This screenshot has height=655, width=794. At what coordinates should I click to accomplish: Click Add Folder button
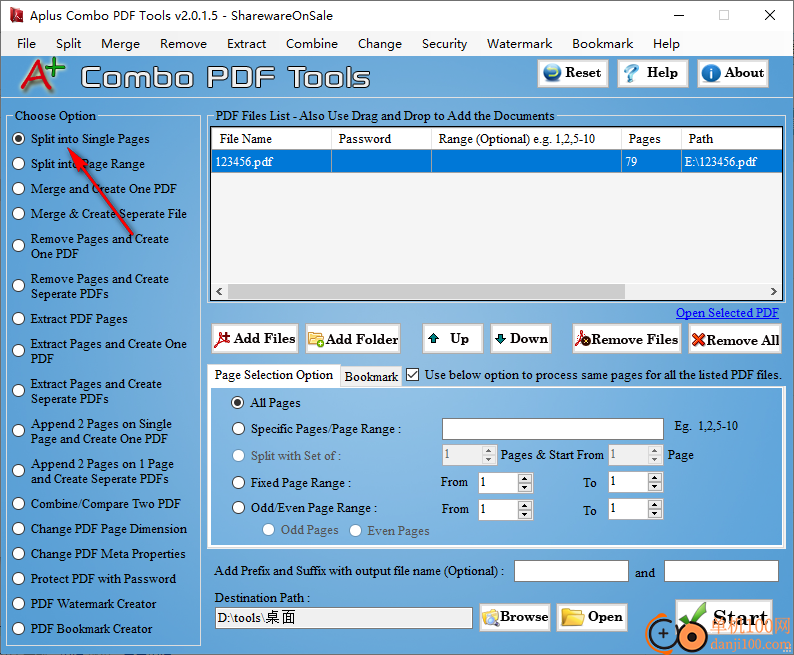point(353,339)
